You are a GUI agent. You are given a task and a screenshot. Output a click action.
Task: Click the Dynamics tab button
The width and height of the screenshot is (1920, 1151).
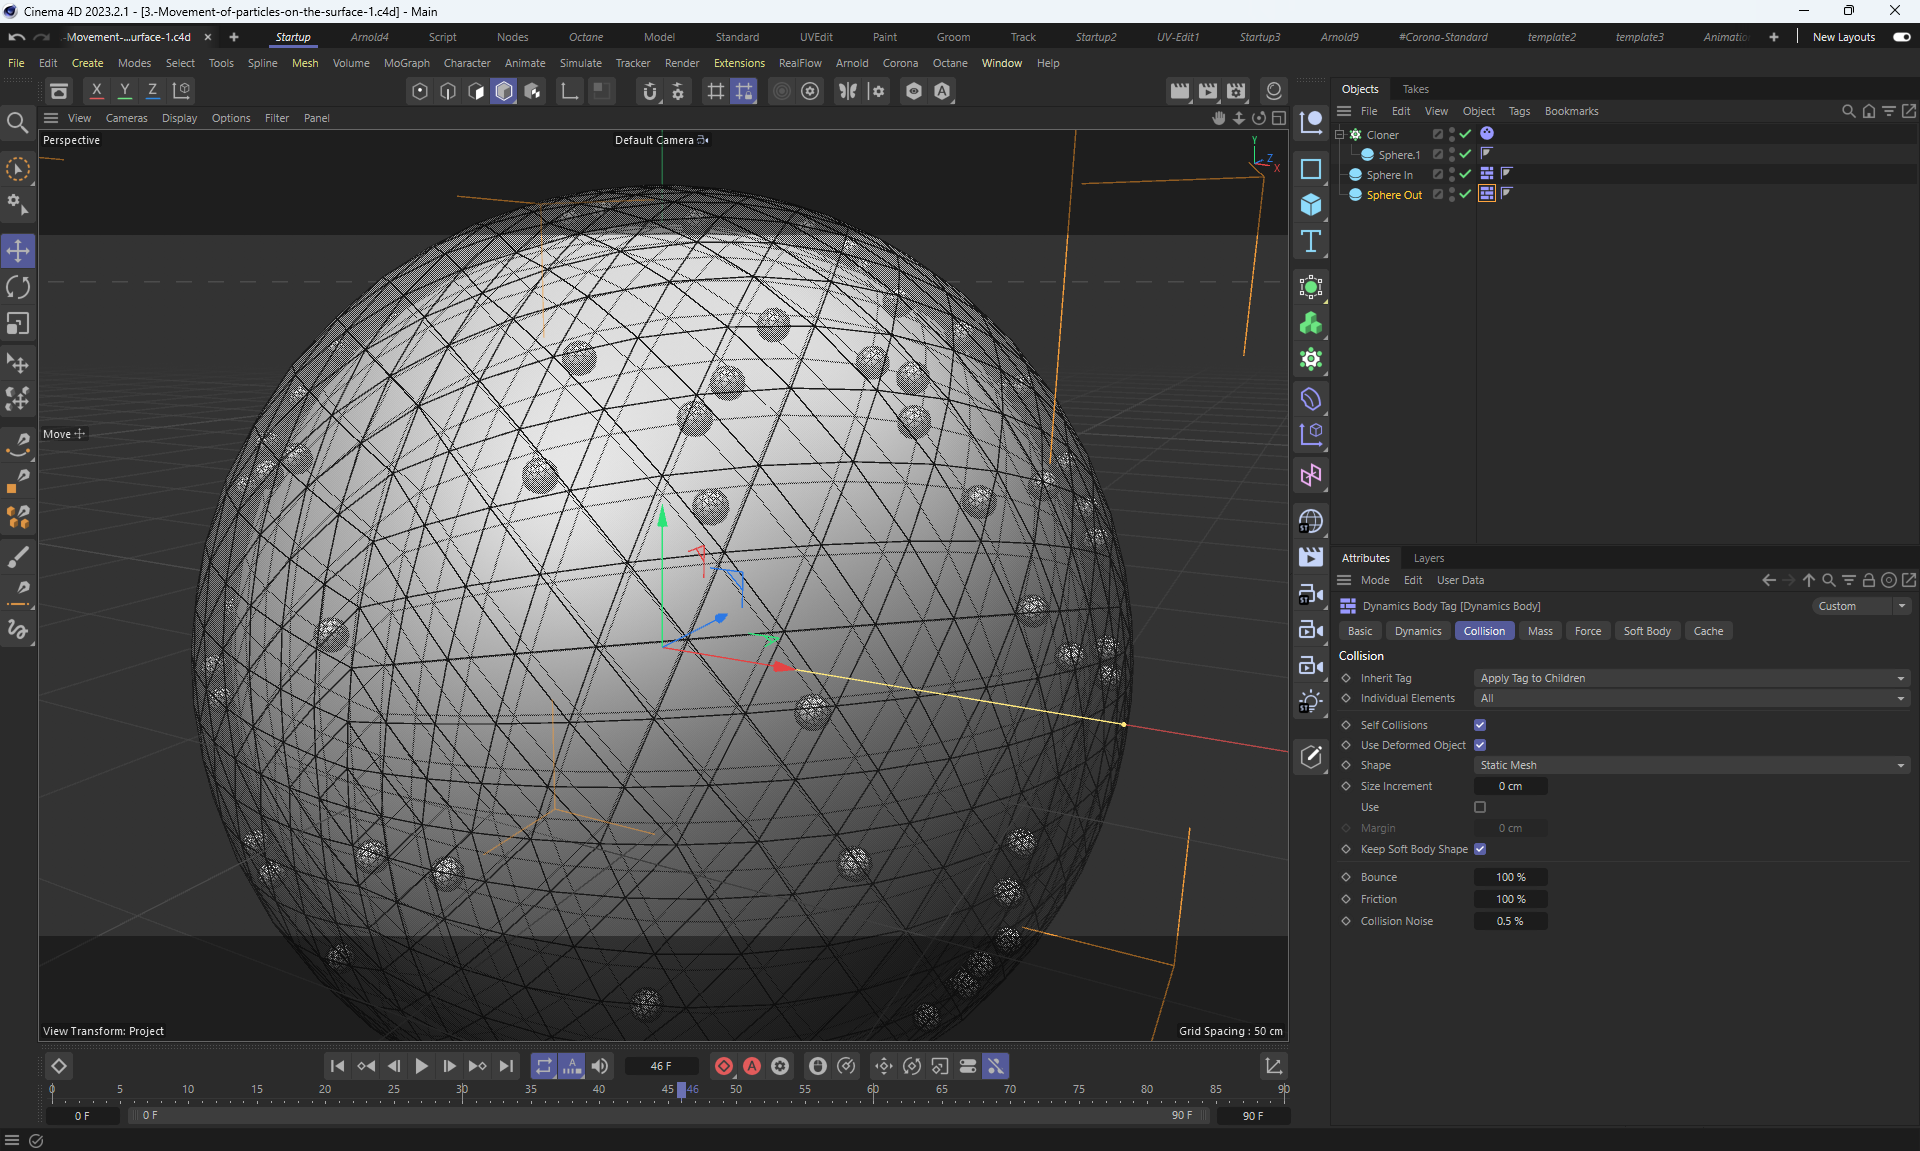click(x=1417, y=631)
